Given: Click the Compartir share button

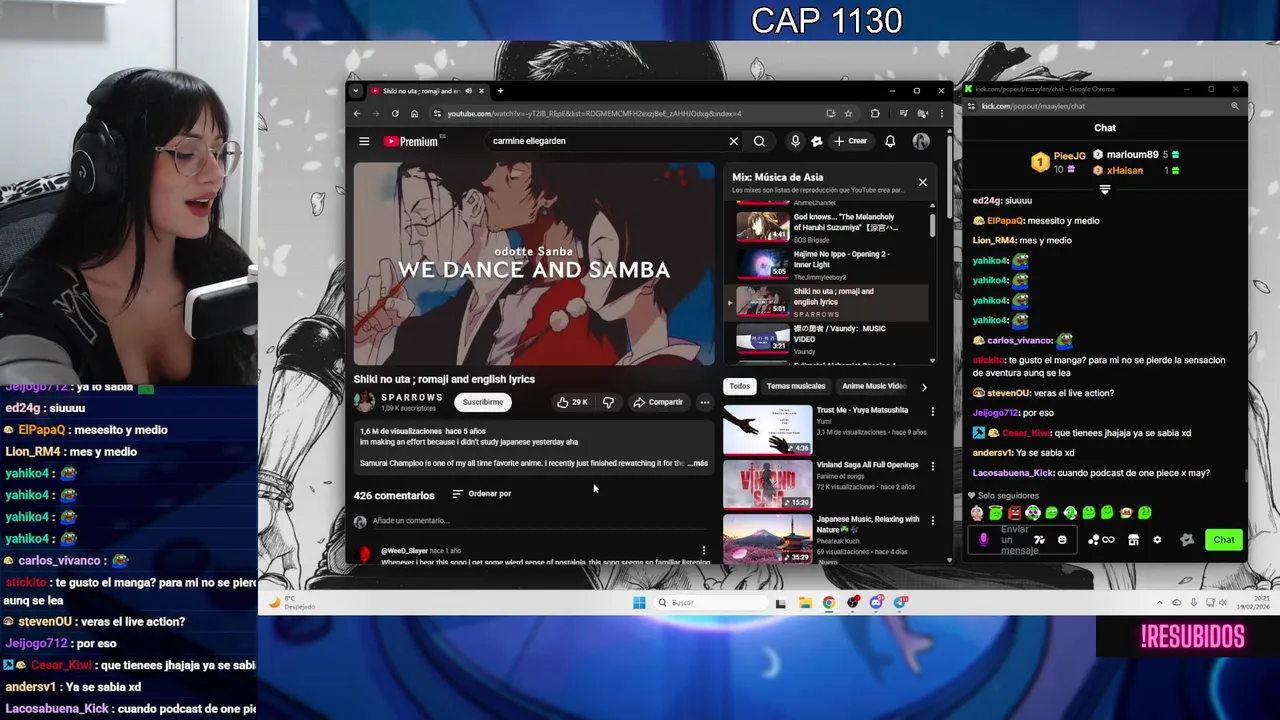Looking at the screenshot, I should pos(658,402).
